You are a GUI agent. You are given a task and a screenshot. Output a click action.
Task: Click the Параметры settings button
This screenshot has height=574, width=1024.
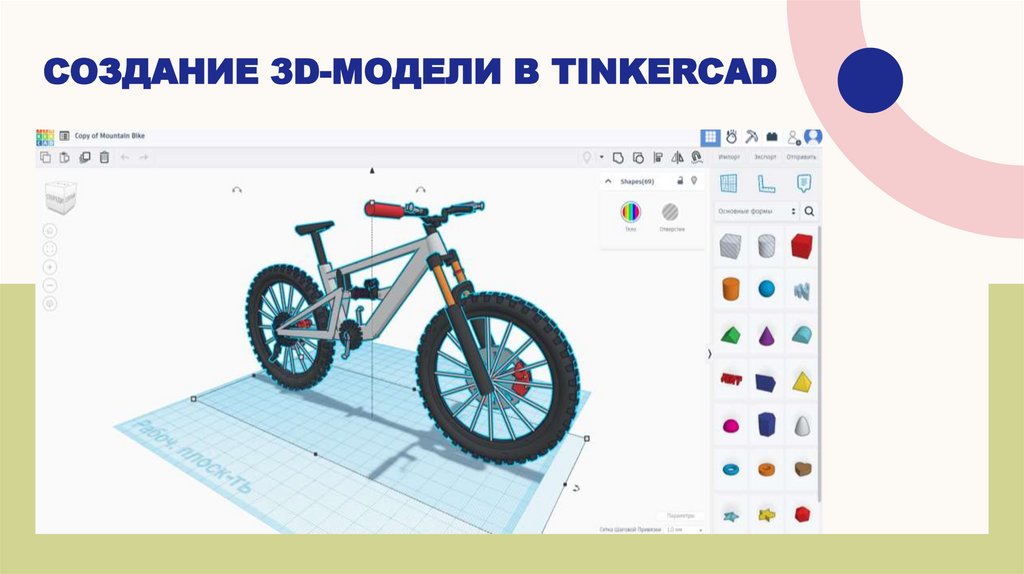pos(680,516)
